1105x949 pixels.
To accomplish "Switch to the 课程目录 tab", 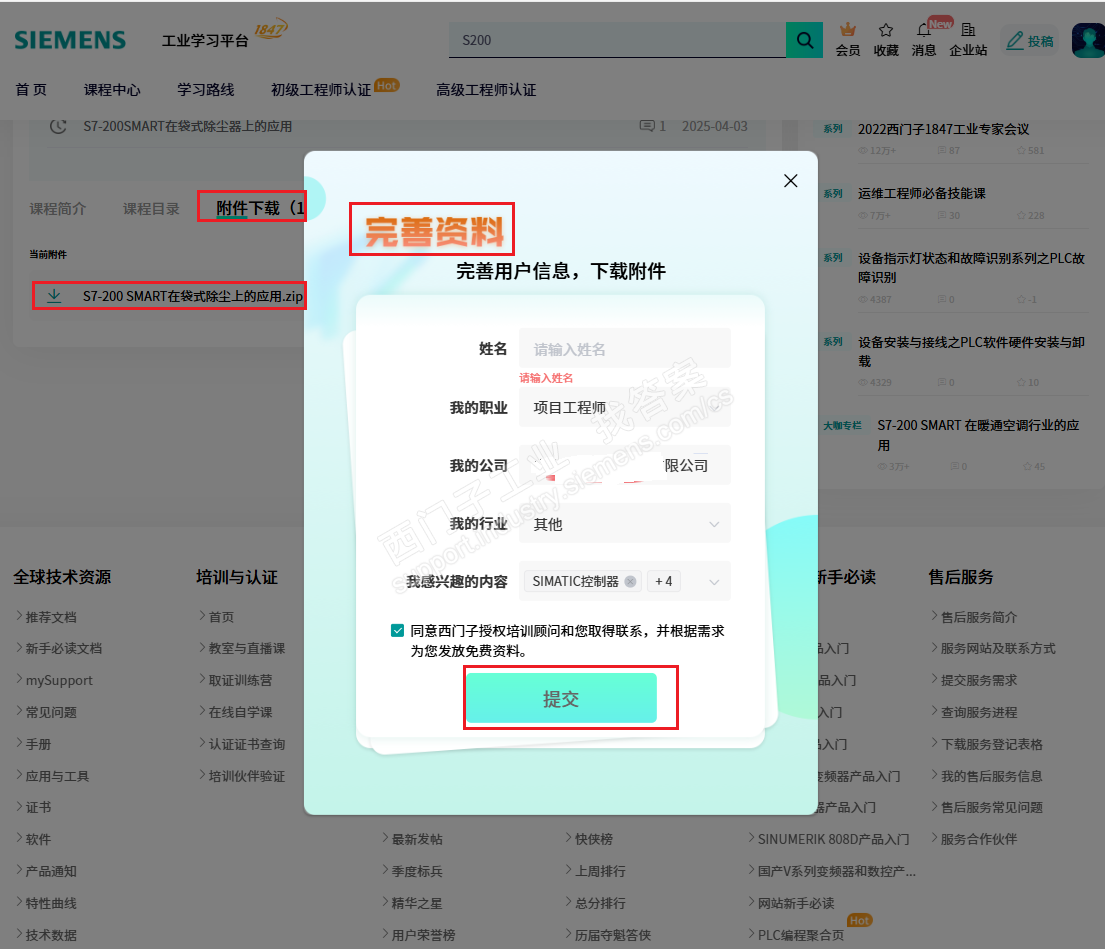I will 151,209.
